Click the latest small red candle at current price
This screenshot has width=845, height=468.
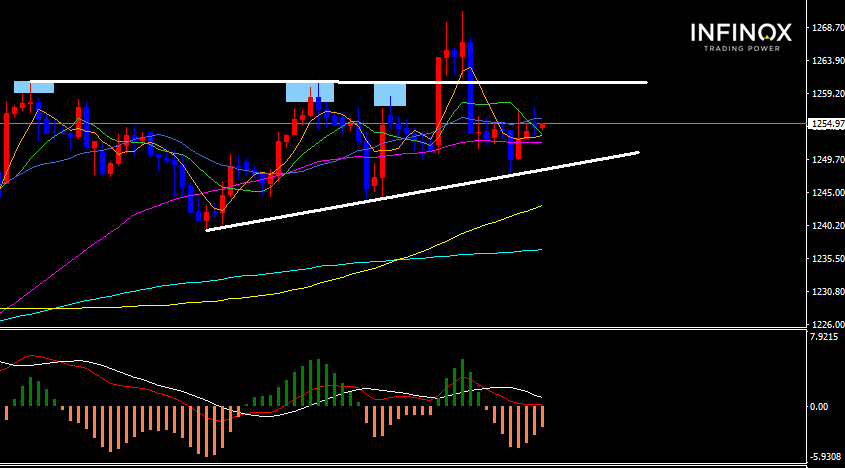(x=543, y=126)
